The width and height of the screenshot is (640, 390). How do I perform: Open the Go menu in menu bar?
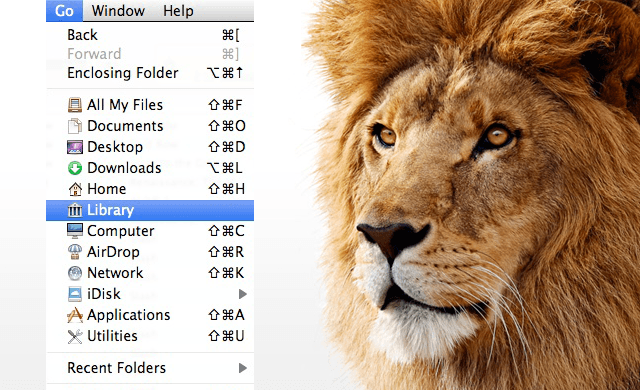[64, 11]
